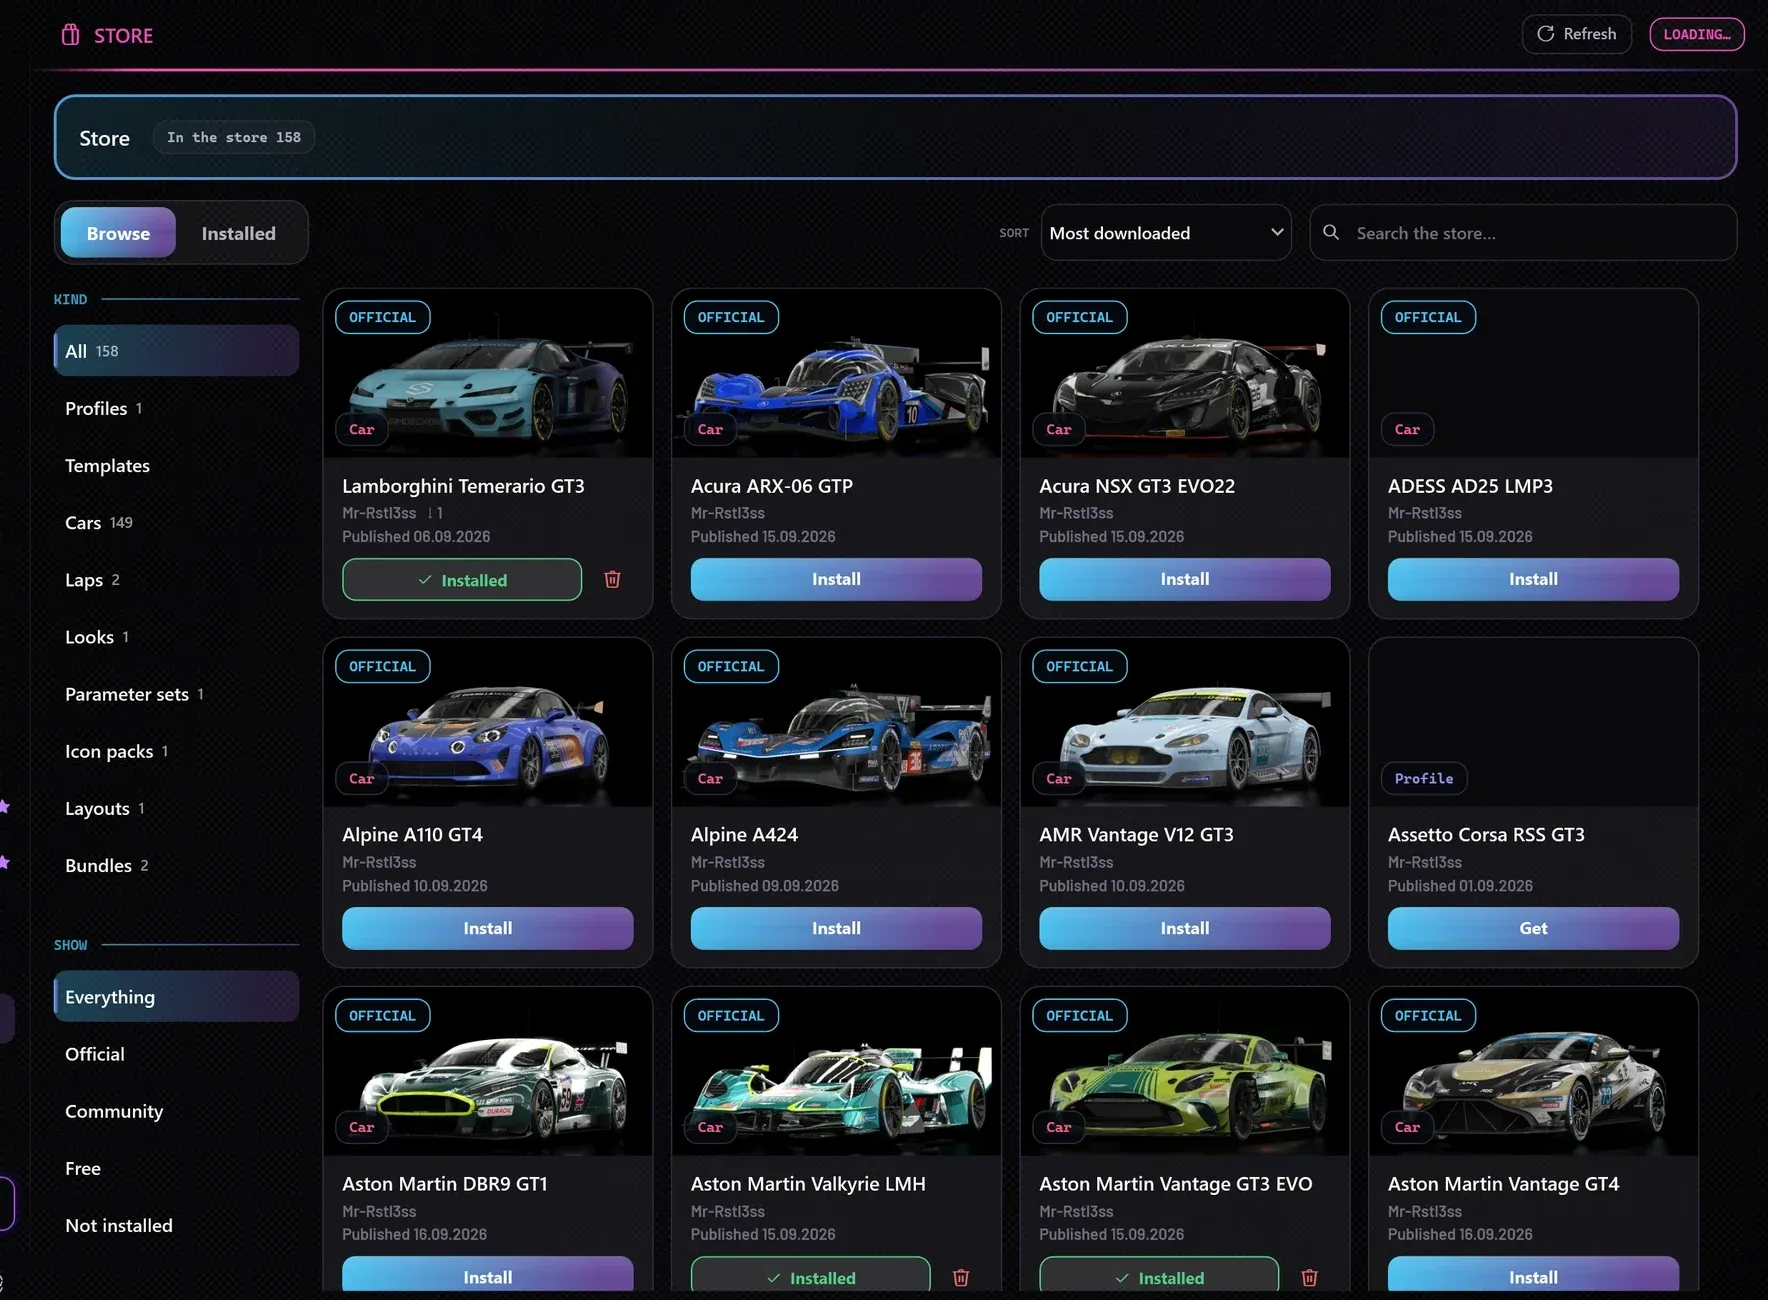Viewport: 1768px width, 1300px height.
Task: Show only Official items
Action: point(176,1054)
